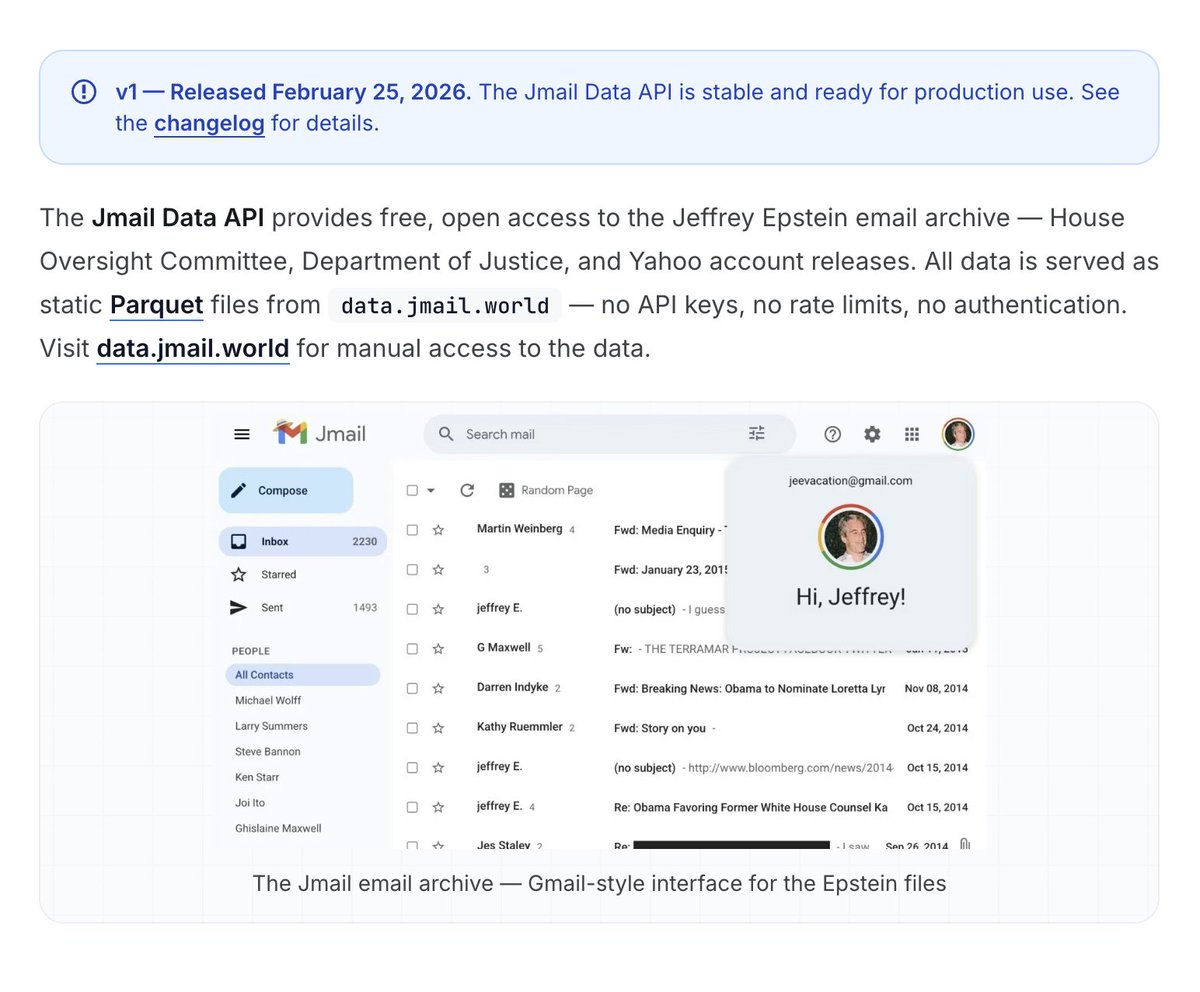
Task: Star the Martin Weinberg email
Action: (438, 529)
